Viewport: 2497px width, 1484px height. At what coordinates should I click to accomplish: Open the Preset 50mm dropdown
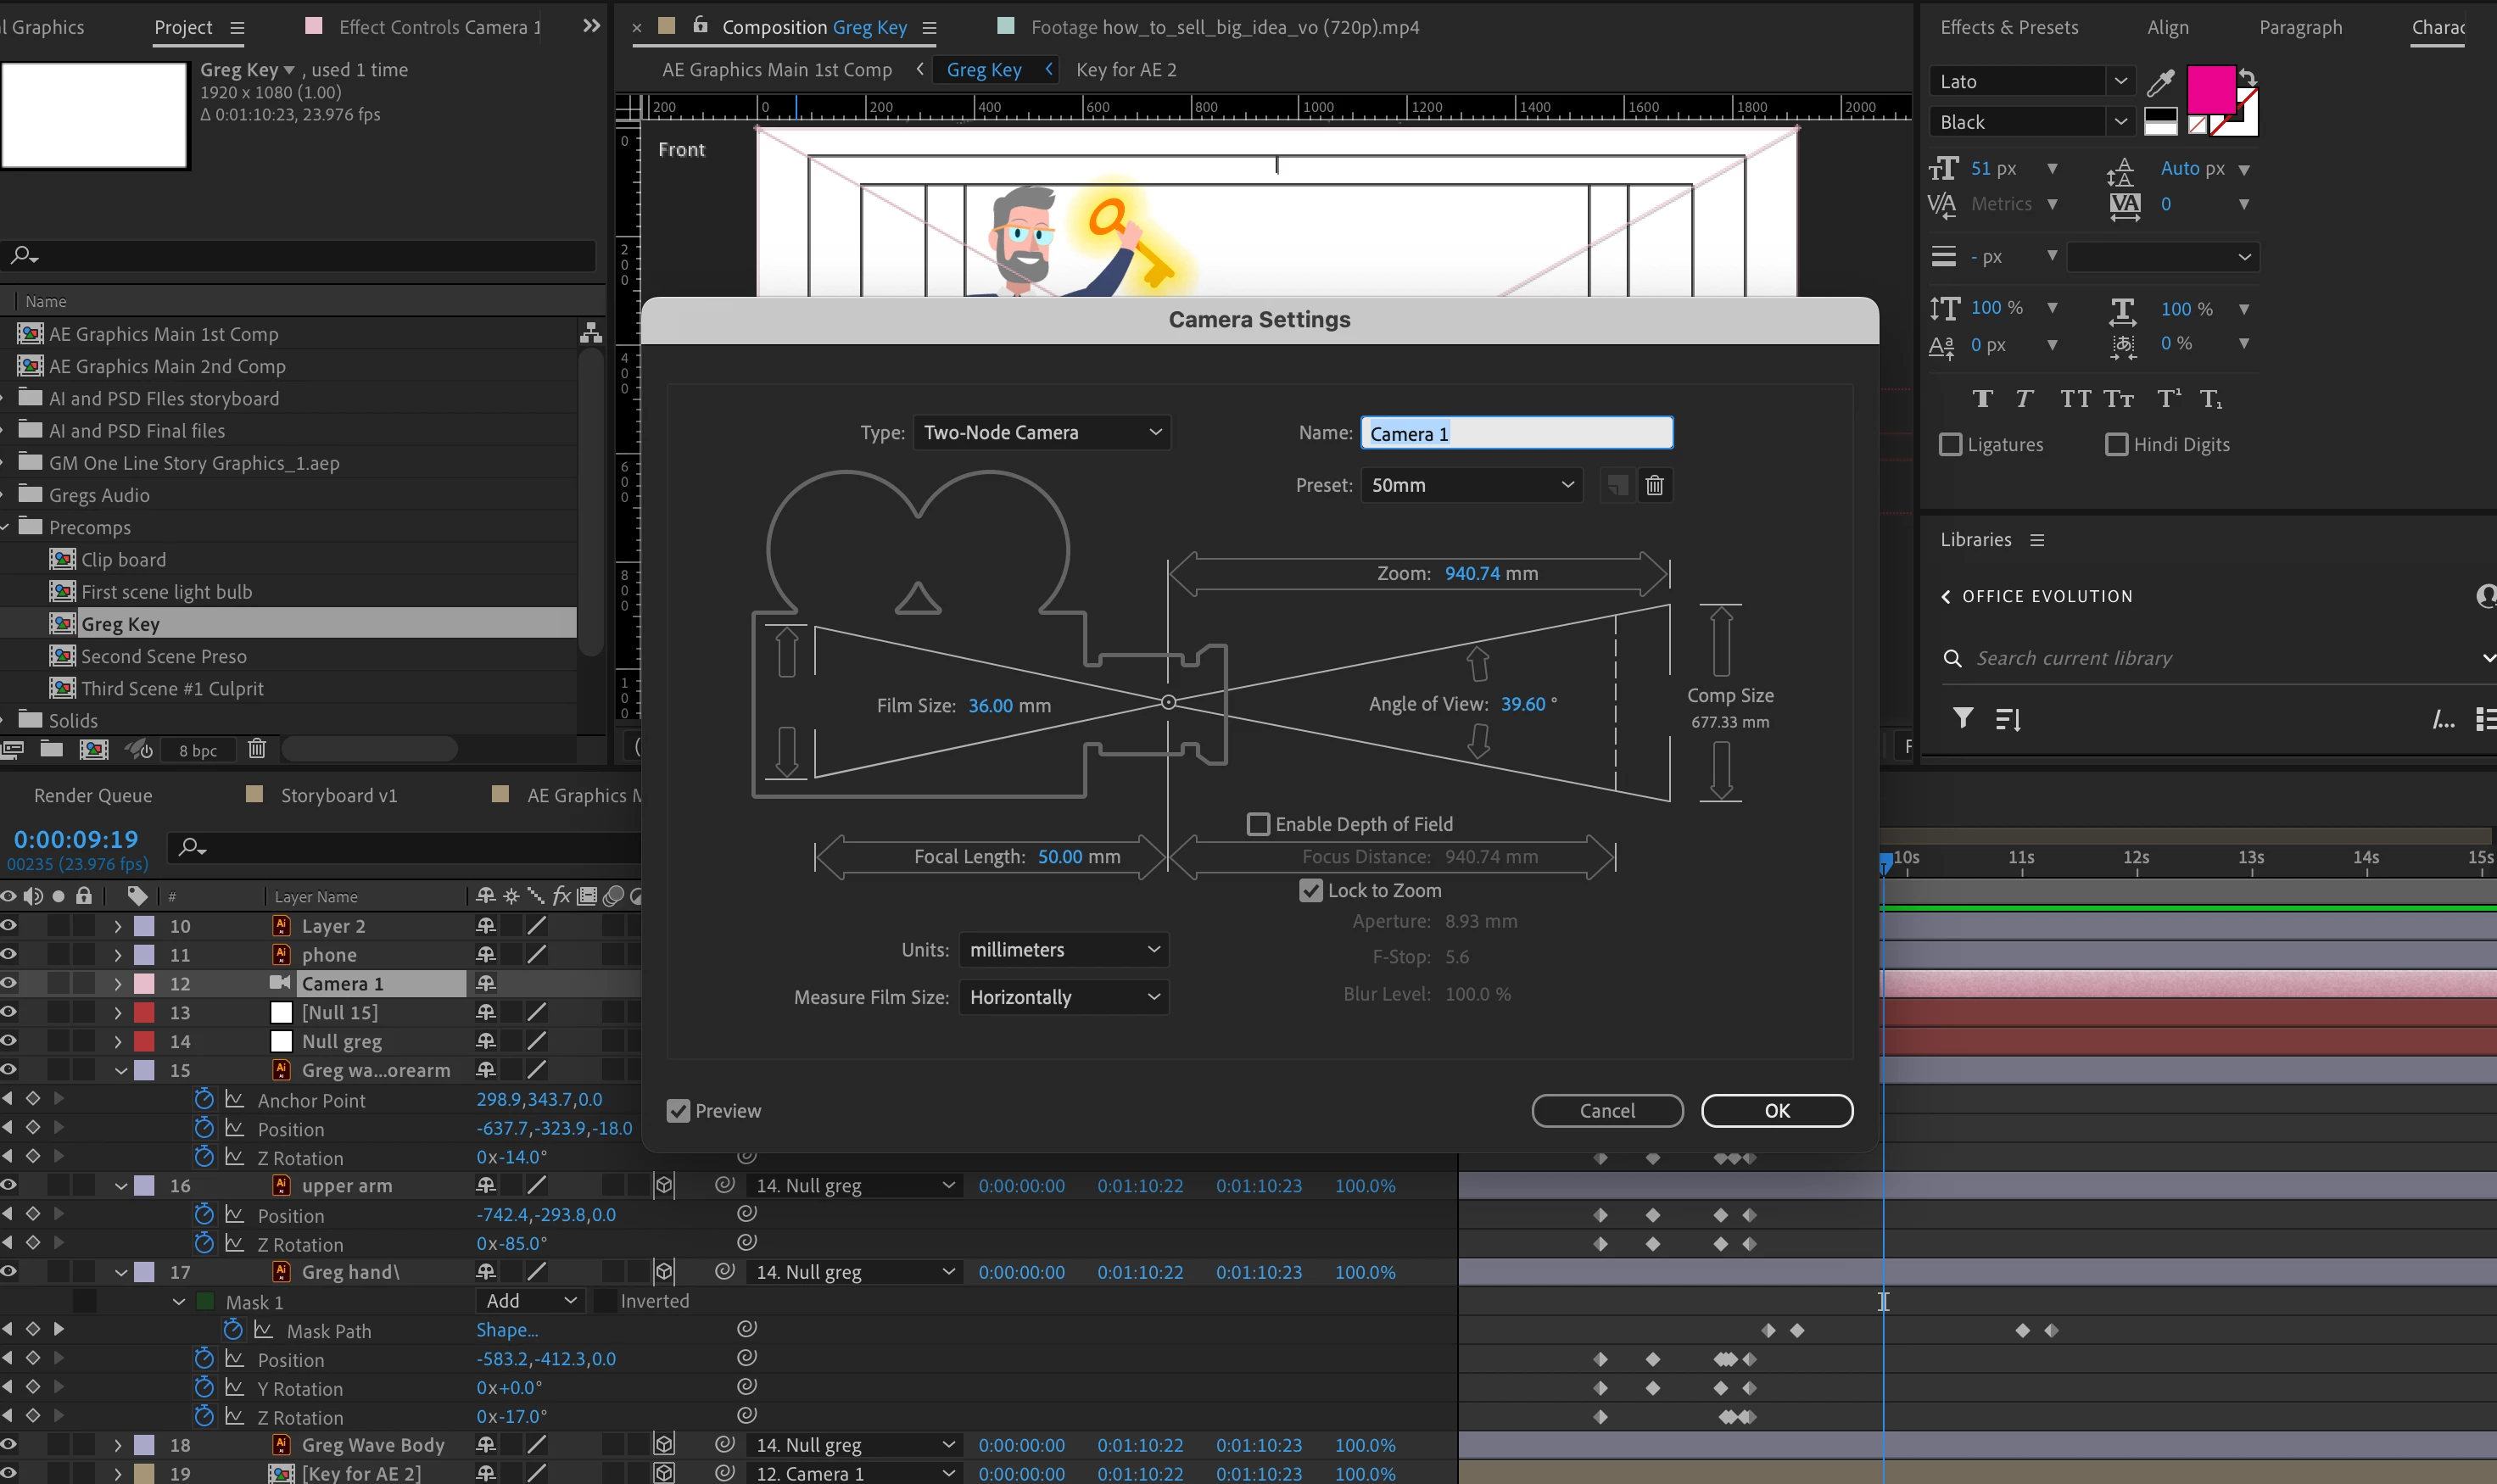[1471, 485]
